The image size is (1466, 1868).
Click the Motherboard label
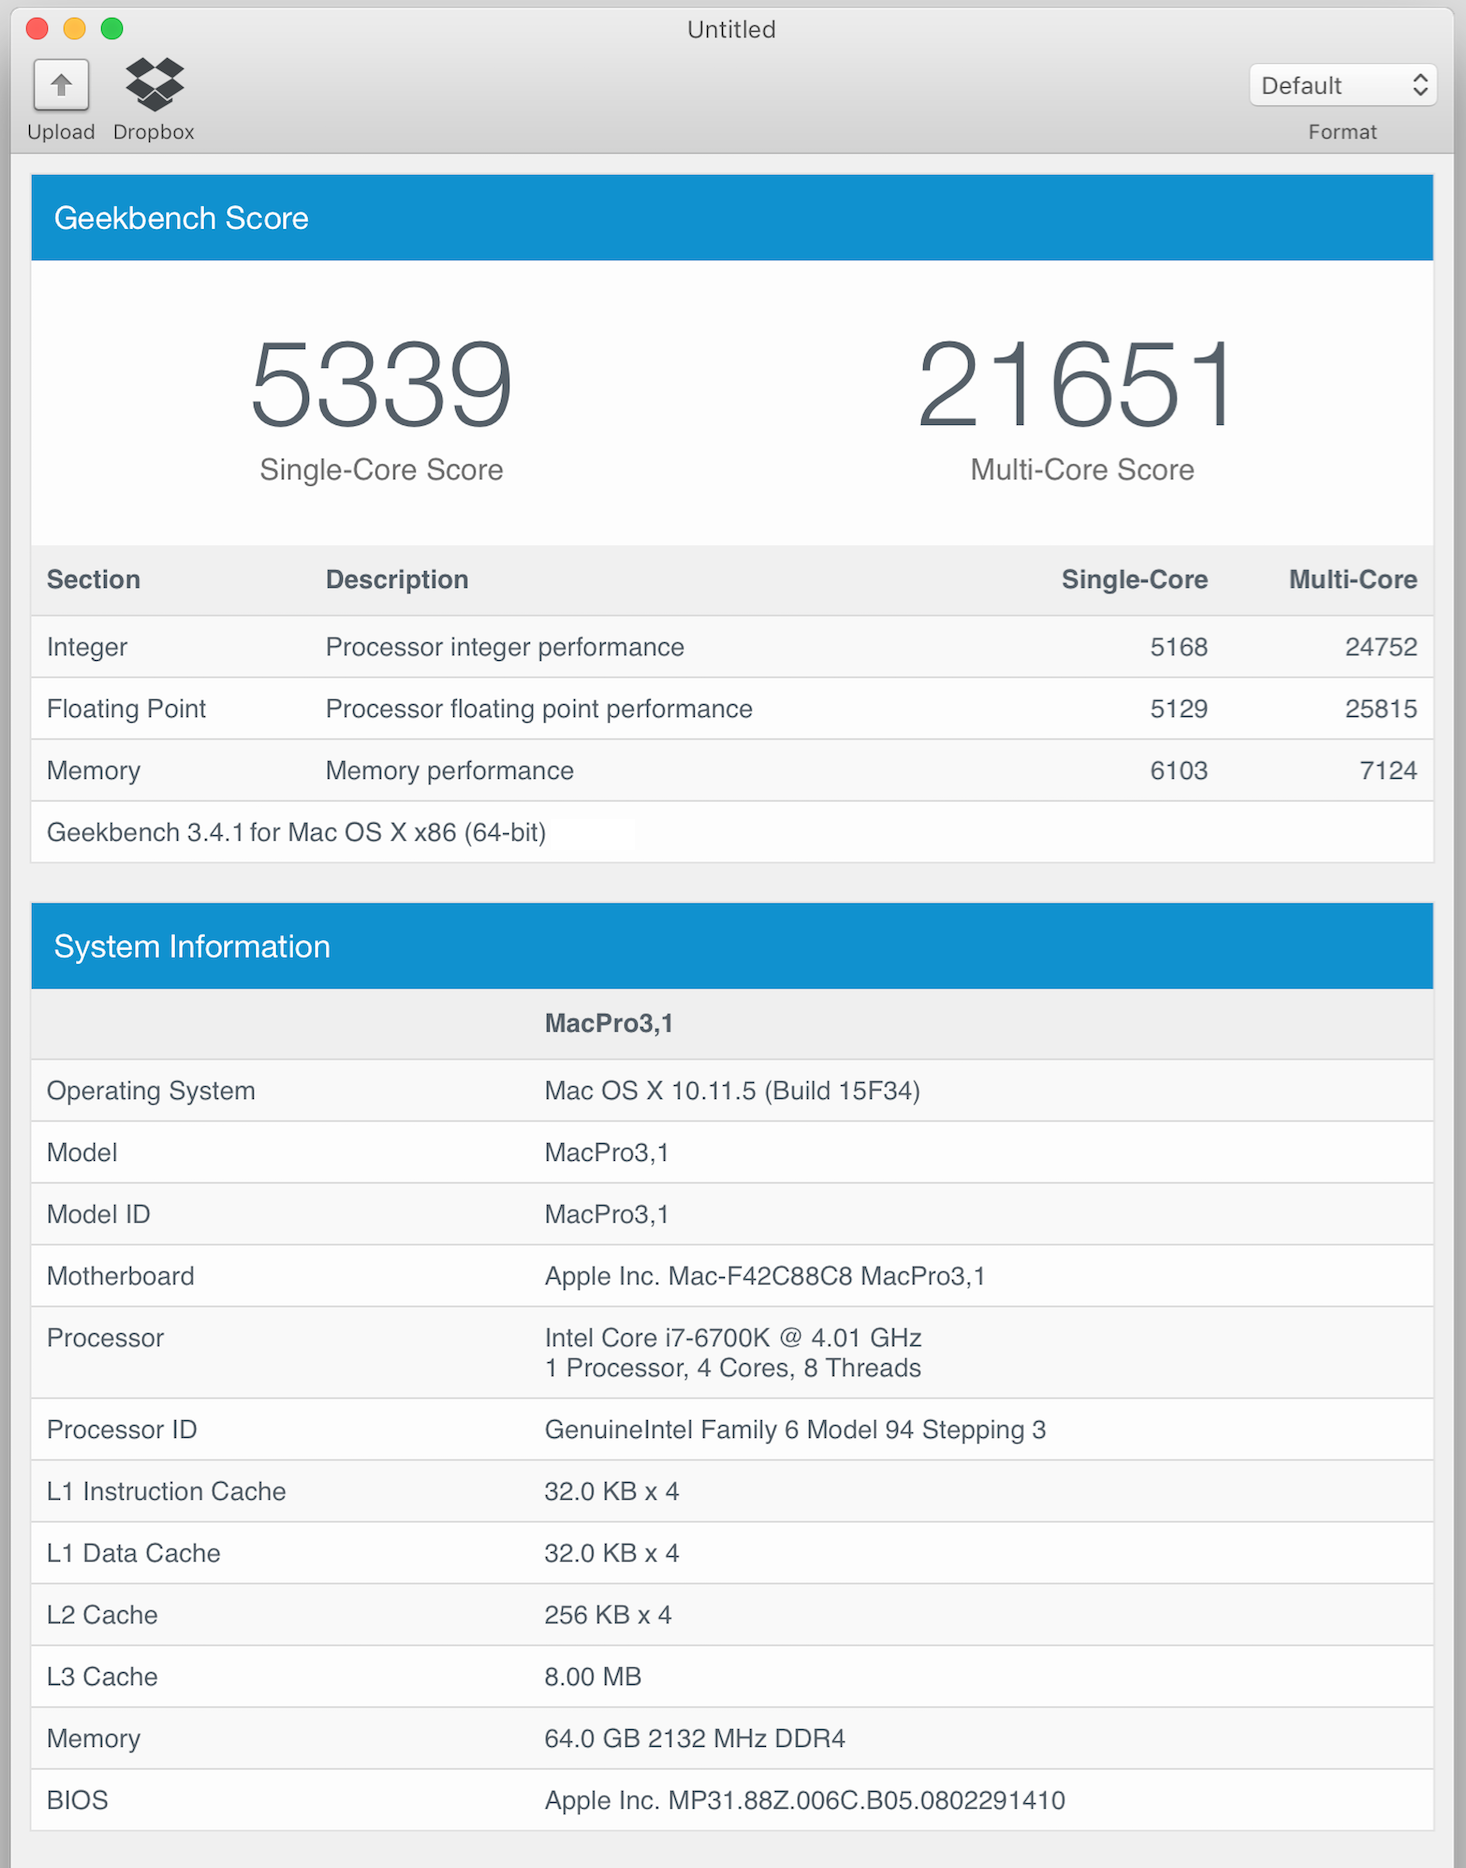121,1277
